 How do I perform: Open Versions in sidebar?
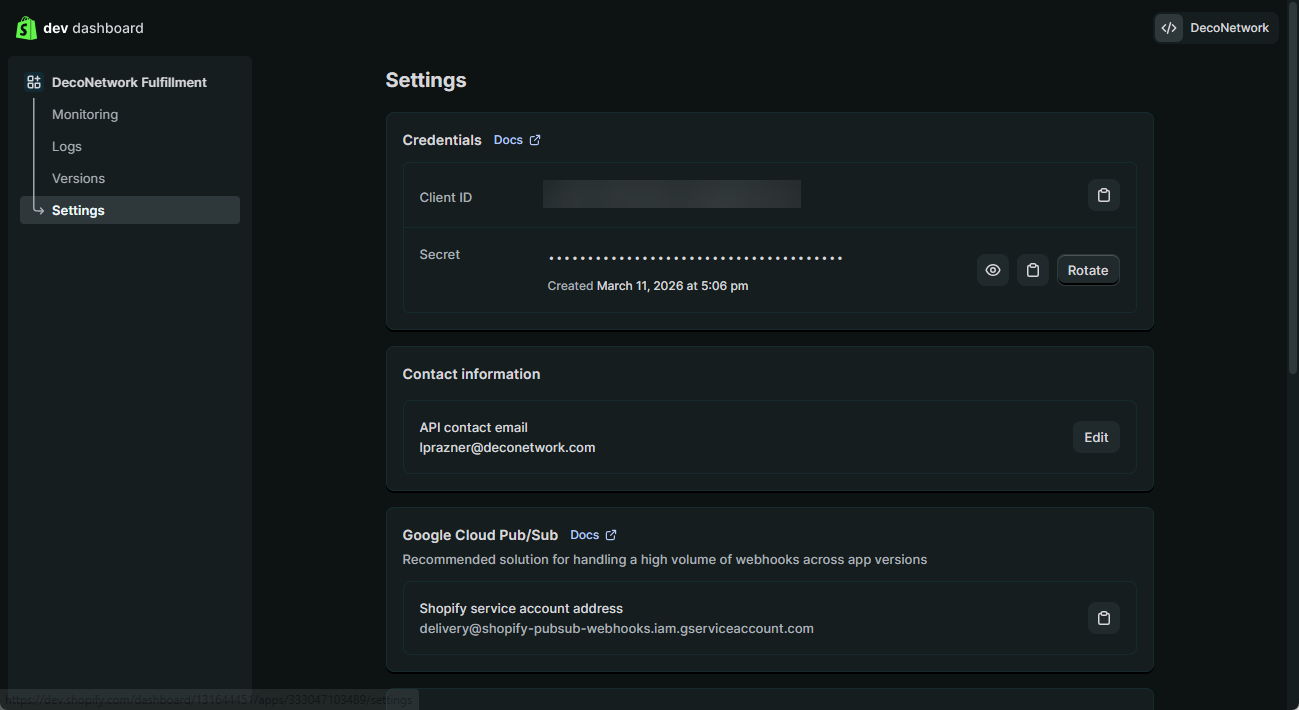pyautogui.click(x=78, y=178)
